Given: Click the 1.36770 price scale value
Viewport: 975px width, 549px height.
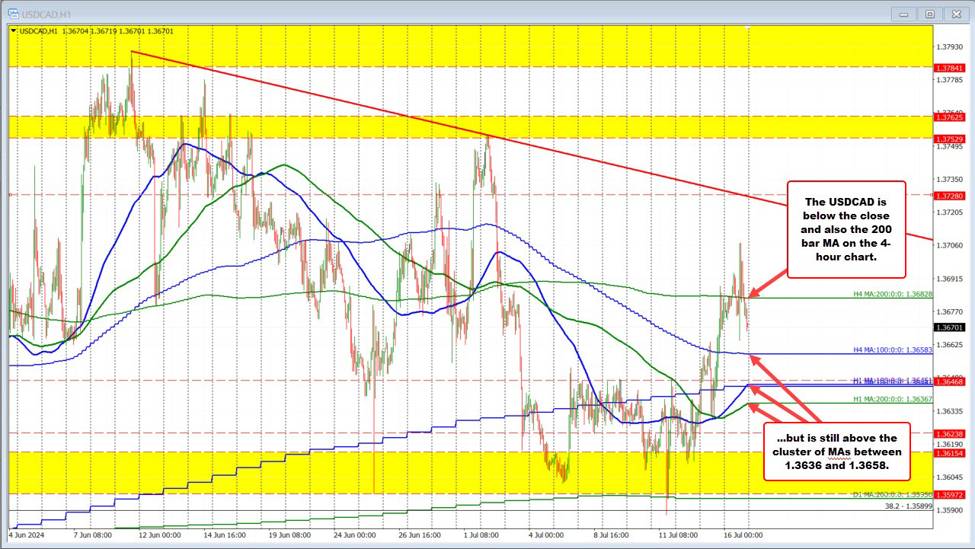Looking at the screenshot, I should pos(949,311).
